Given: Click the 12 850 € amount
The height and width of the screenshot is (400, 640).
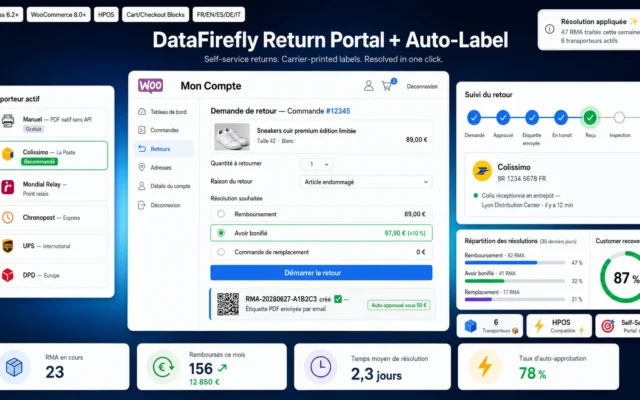Looking at the screenshot, I should 204,382.
